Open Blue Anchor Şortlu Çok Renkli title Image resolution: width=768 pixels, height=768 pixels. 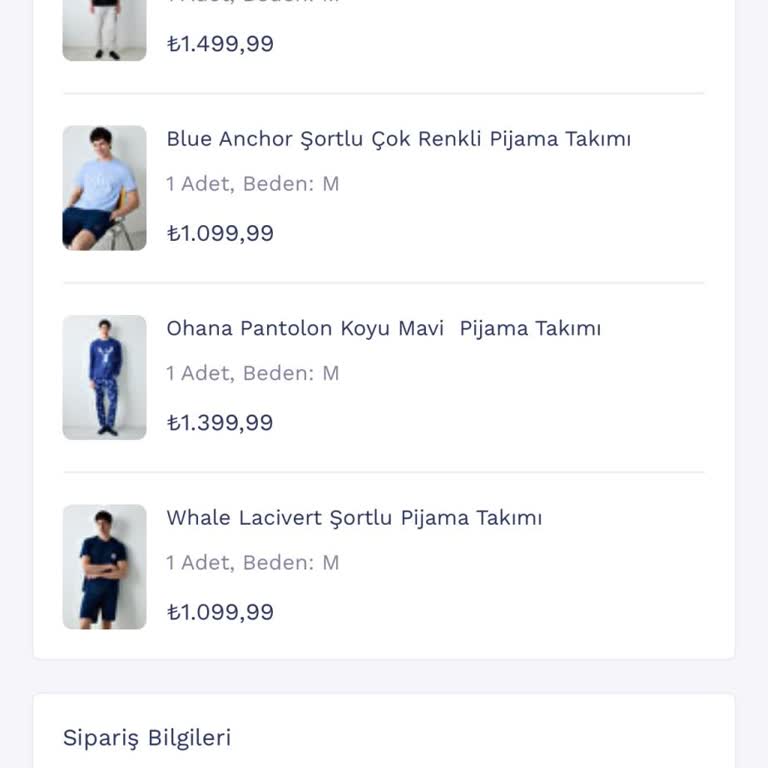click(398, 139)
